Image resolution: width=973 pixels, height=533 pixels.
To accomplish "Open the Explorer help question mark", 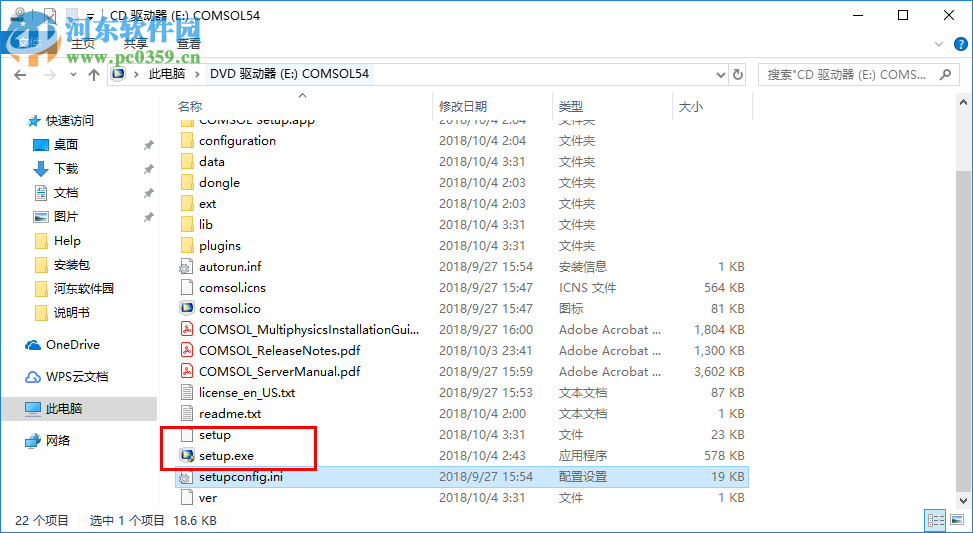I will point(961,44).
